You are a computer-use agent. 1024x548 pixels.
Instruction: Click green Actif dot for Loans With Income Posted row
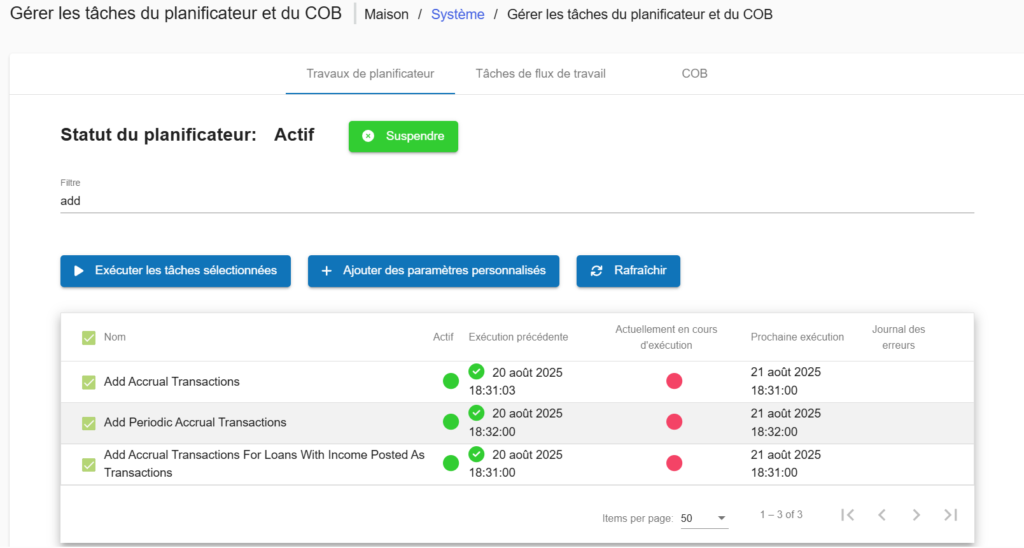tap(451, 463)
